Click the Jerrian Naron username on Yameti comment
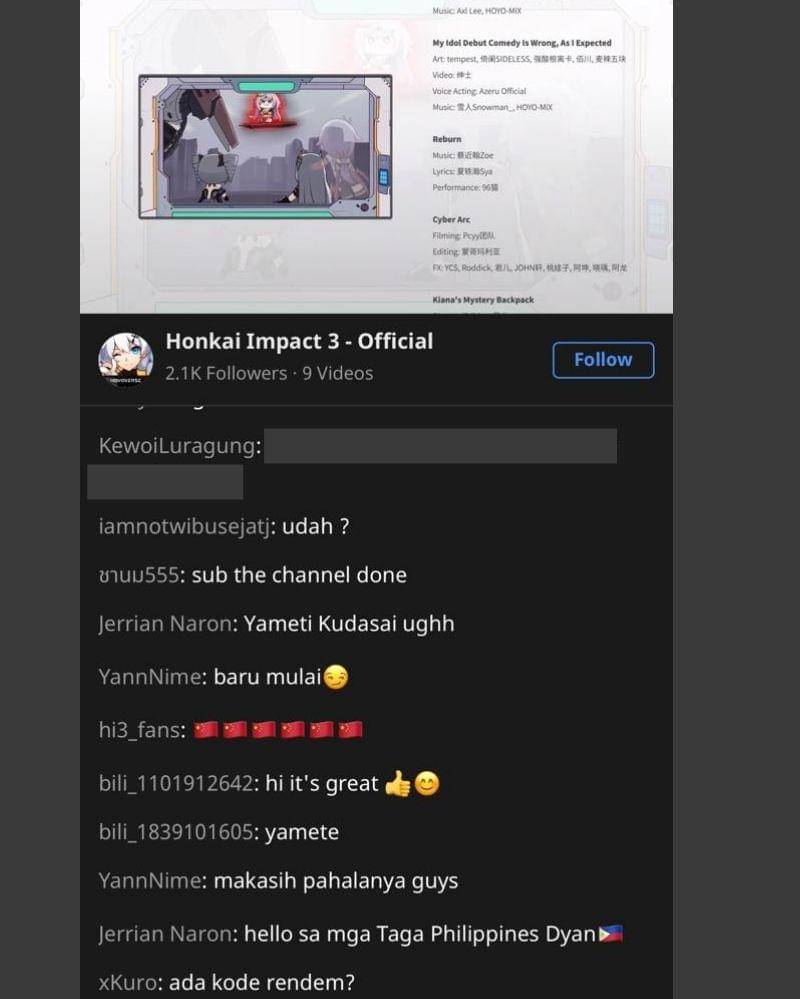Viewport: 800px width, 999px height. (165, 623)
